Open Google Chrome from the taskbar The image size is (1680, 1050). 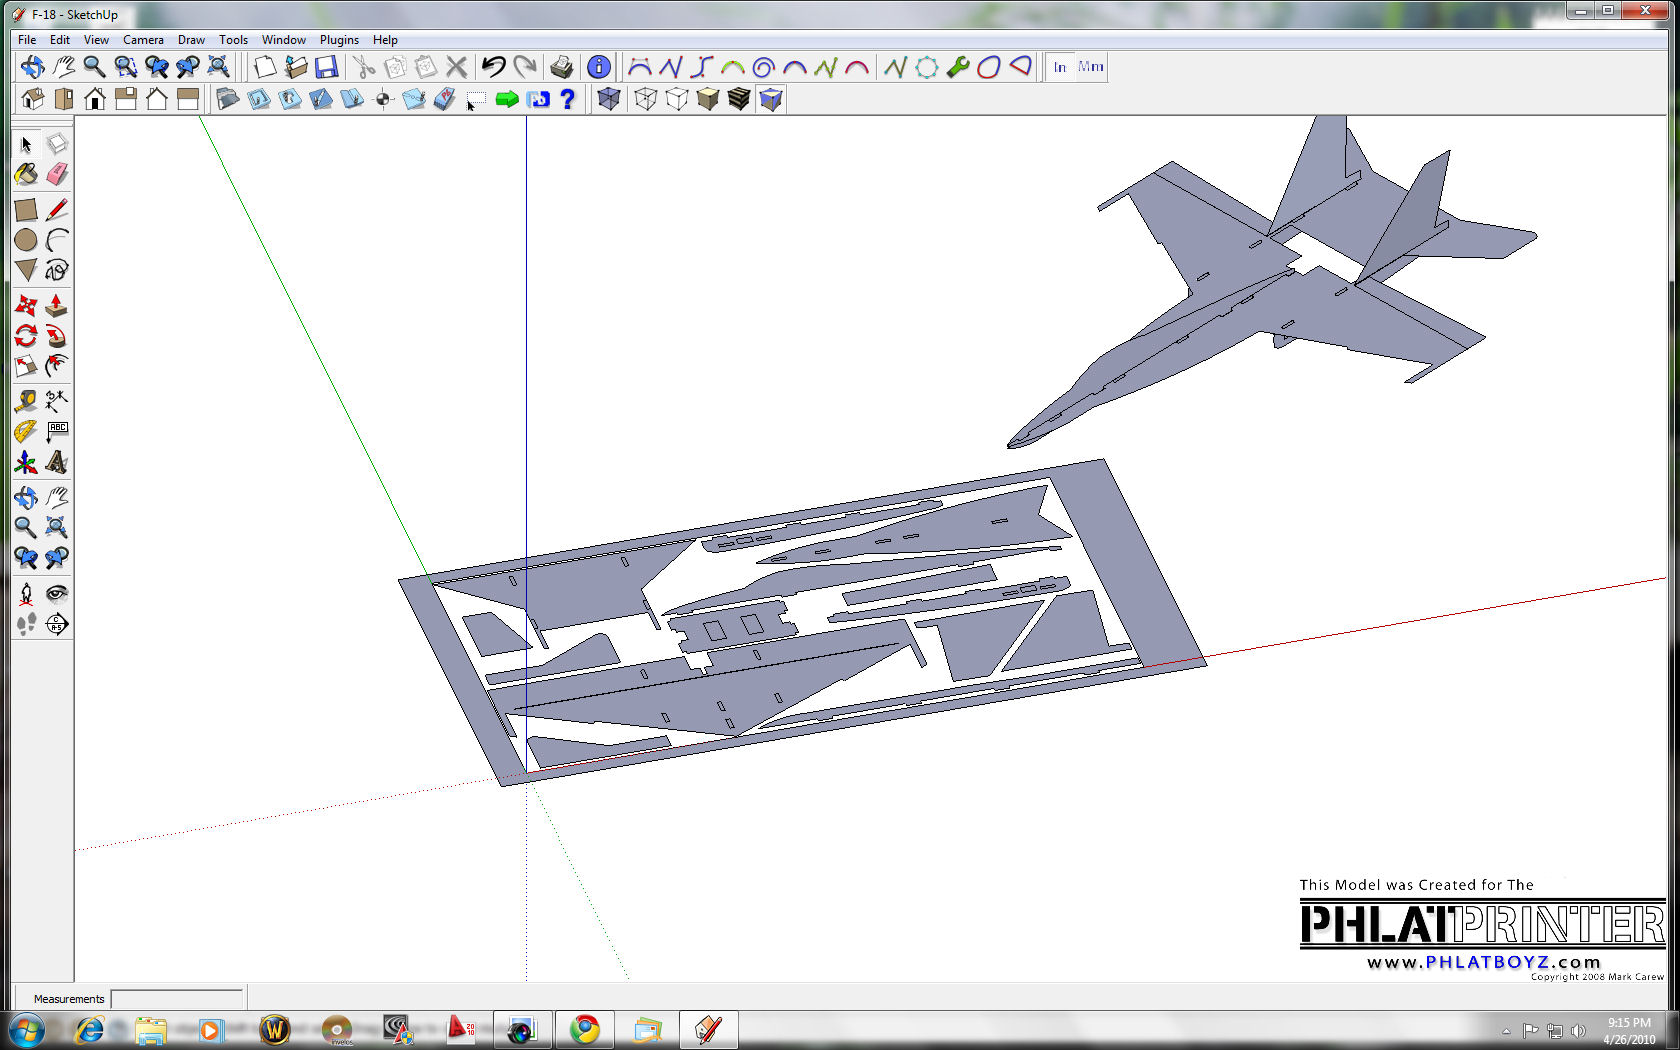pyautogui.click(x=585, y=1029)
